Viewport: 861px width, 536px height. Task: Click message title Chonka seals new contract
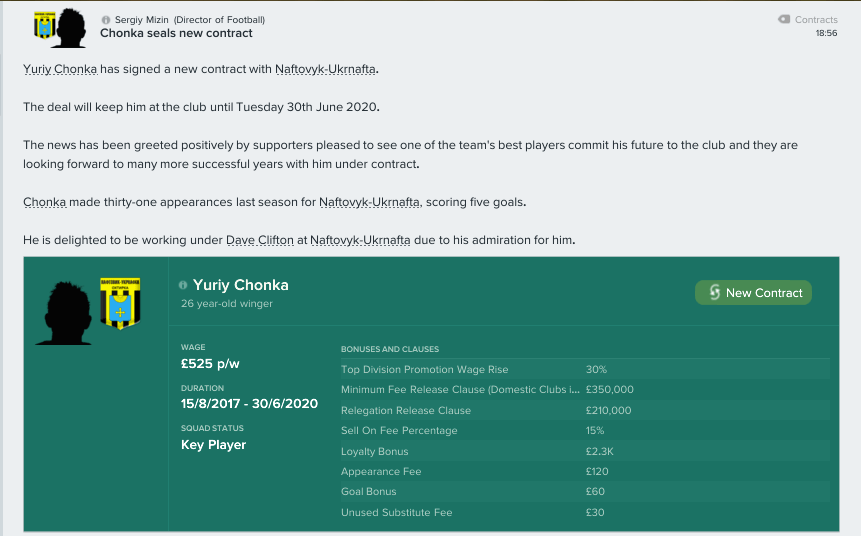(176, 33)
